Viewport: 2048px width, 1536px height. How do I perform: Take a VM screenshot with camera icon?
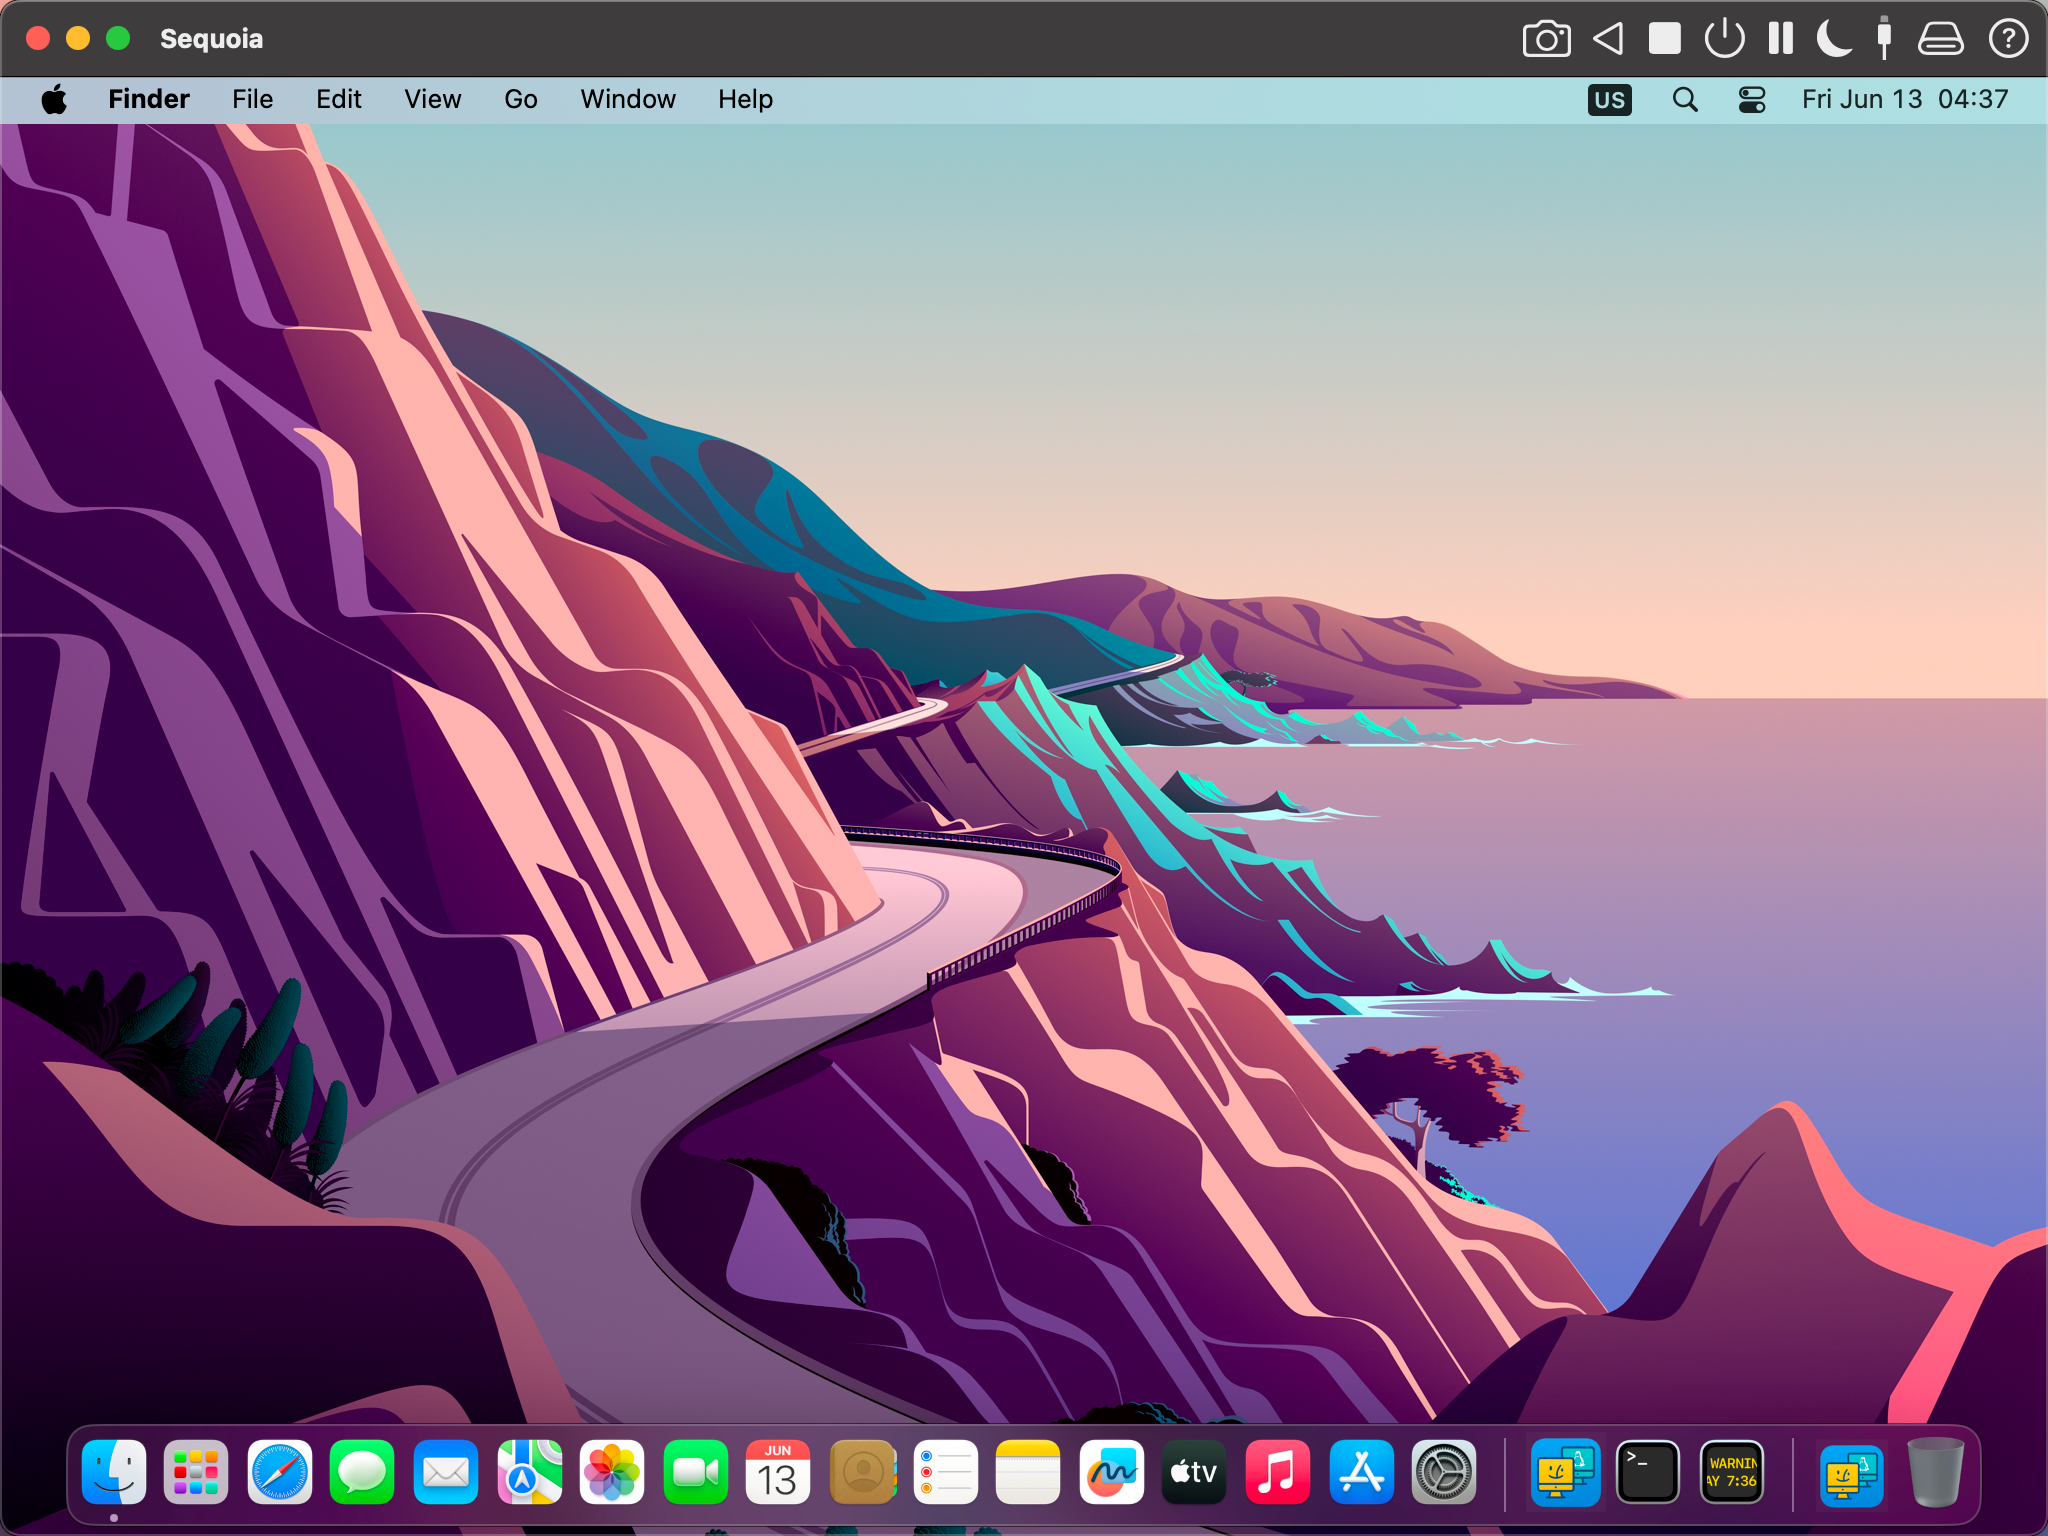(x=1546, y=39)
